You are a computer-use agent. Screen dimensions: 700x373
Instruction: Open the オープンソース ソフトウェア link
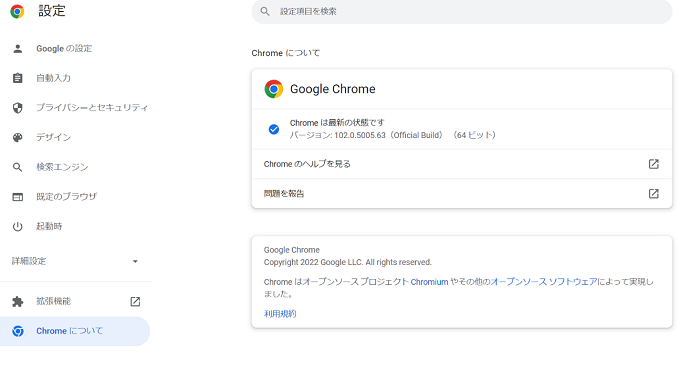[x=544, y=282]
